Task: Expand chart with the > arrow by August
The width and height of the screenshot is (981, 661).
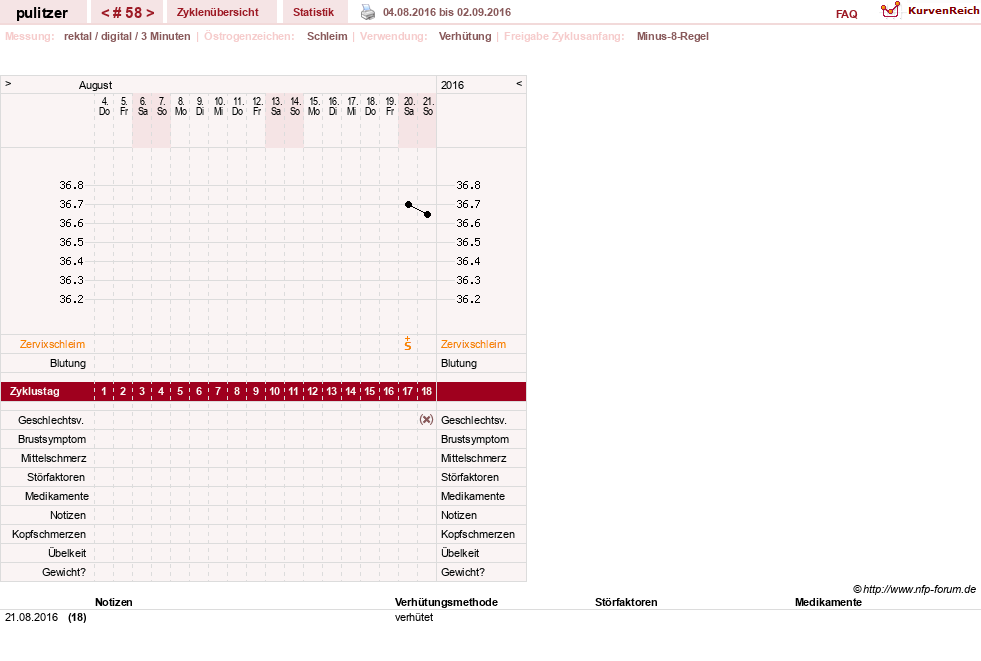Action: pos(8,83)
